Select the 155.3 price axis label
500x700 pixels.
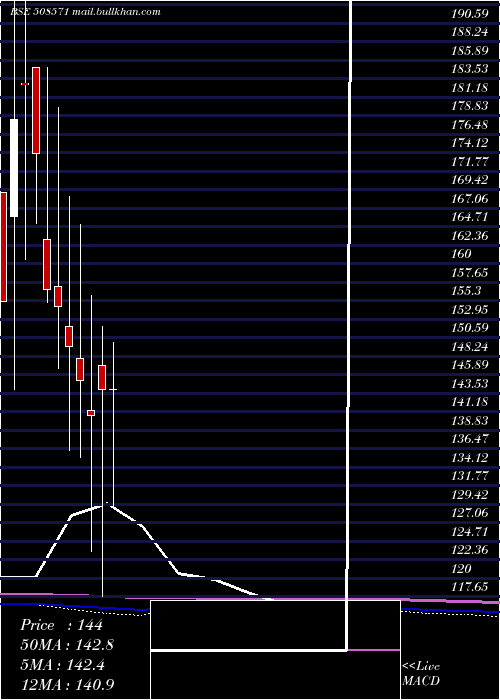tap(466, 291)
